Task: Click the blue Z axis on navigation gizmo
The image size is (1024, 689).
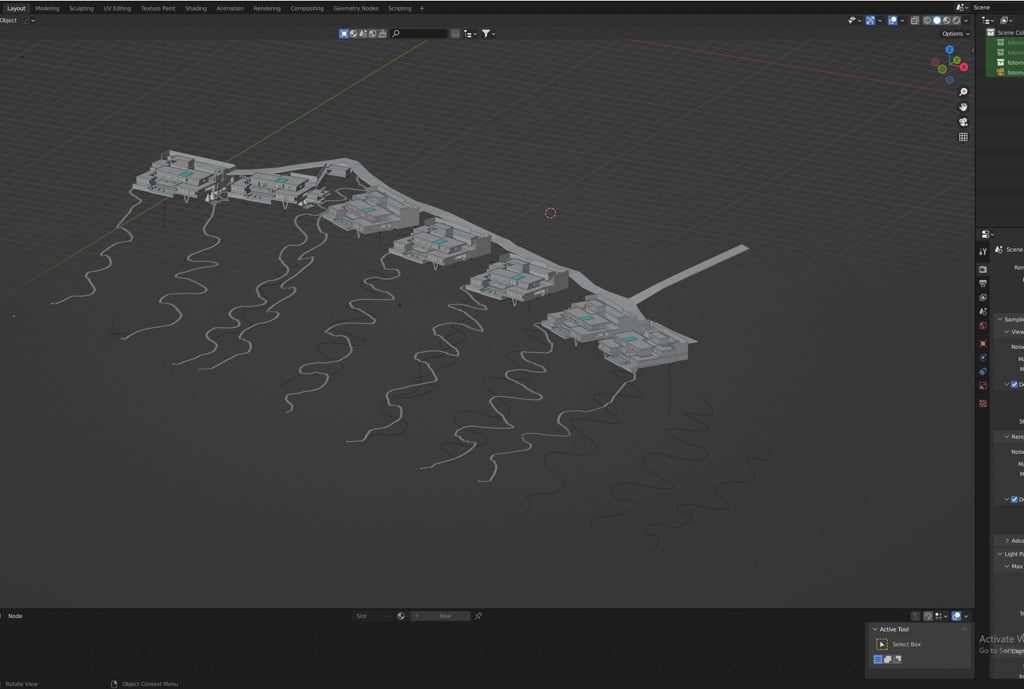Action: 949,49
